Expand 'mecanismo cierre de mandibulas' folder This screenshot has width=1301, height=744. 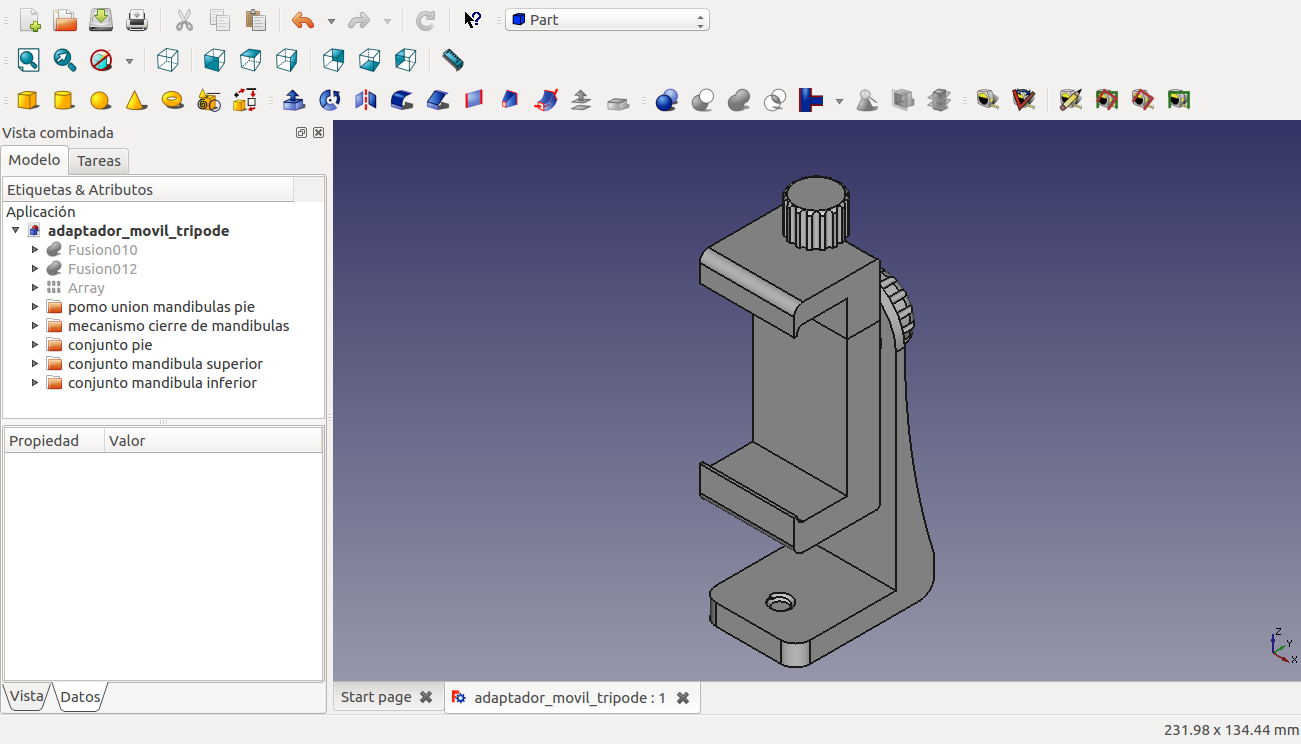35,326
